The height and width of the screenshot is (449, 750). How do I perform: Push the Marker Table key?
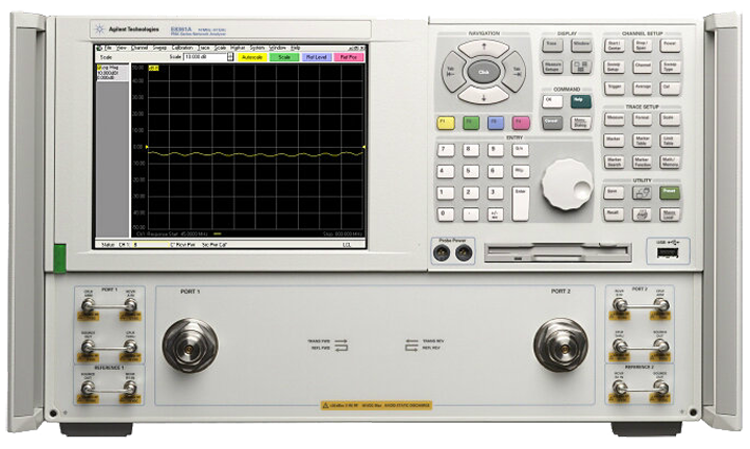pyautogui.click(x=642, y=140)
